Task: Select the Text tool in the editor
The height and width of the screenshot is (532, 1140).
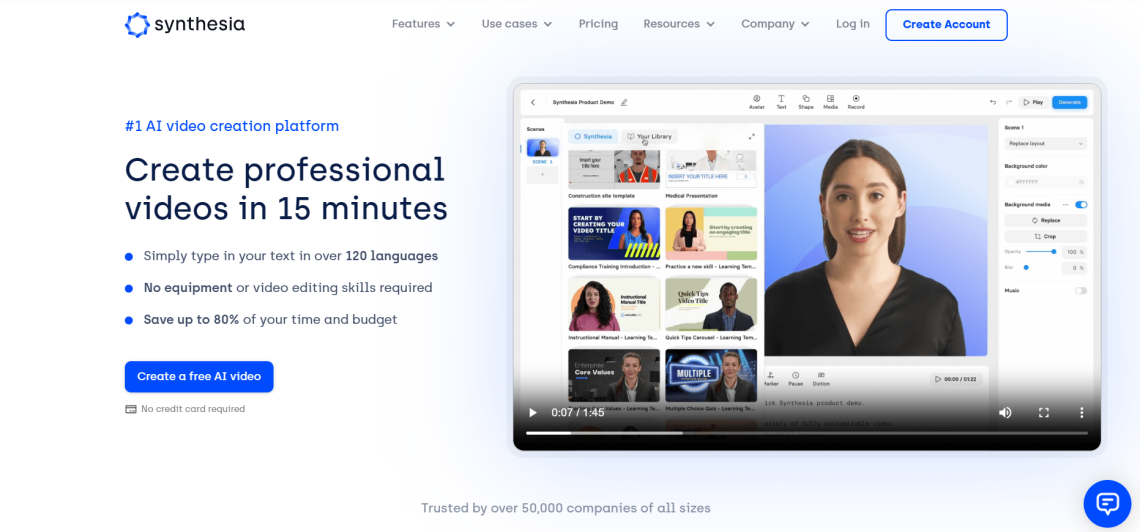Action: point(782,102)
